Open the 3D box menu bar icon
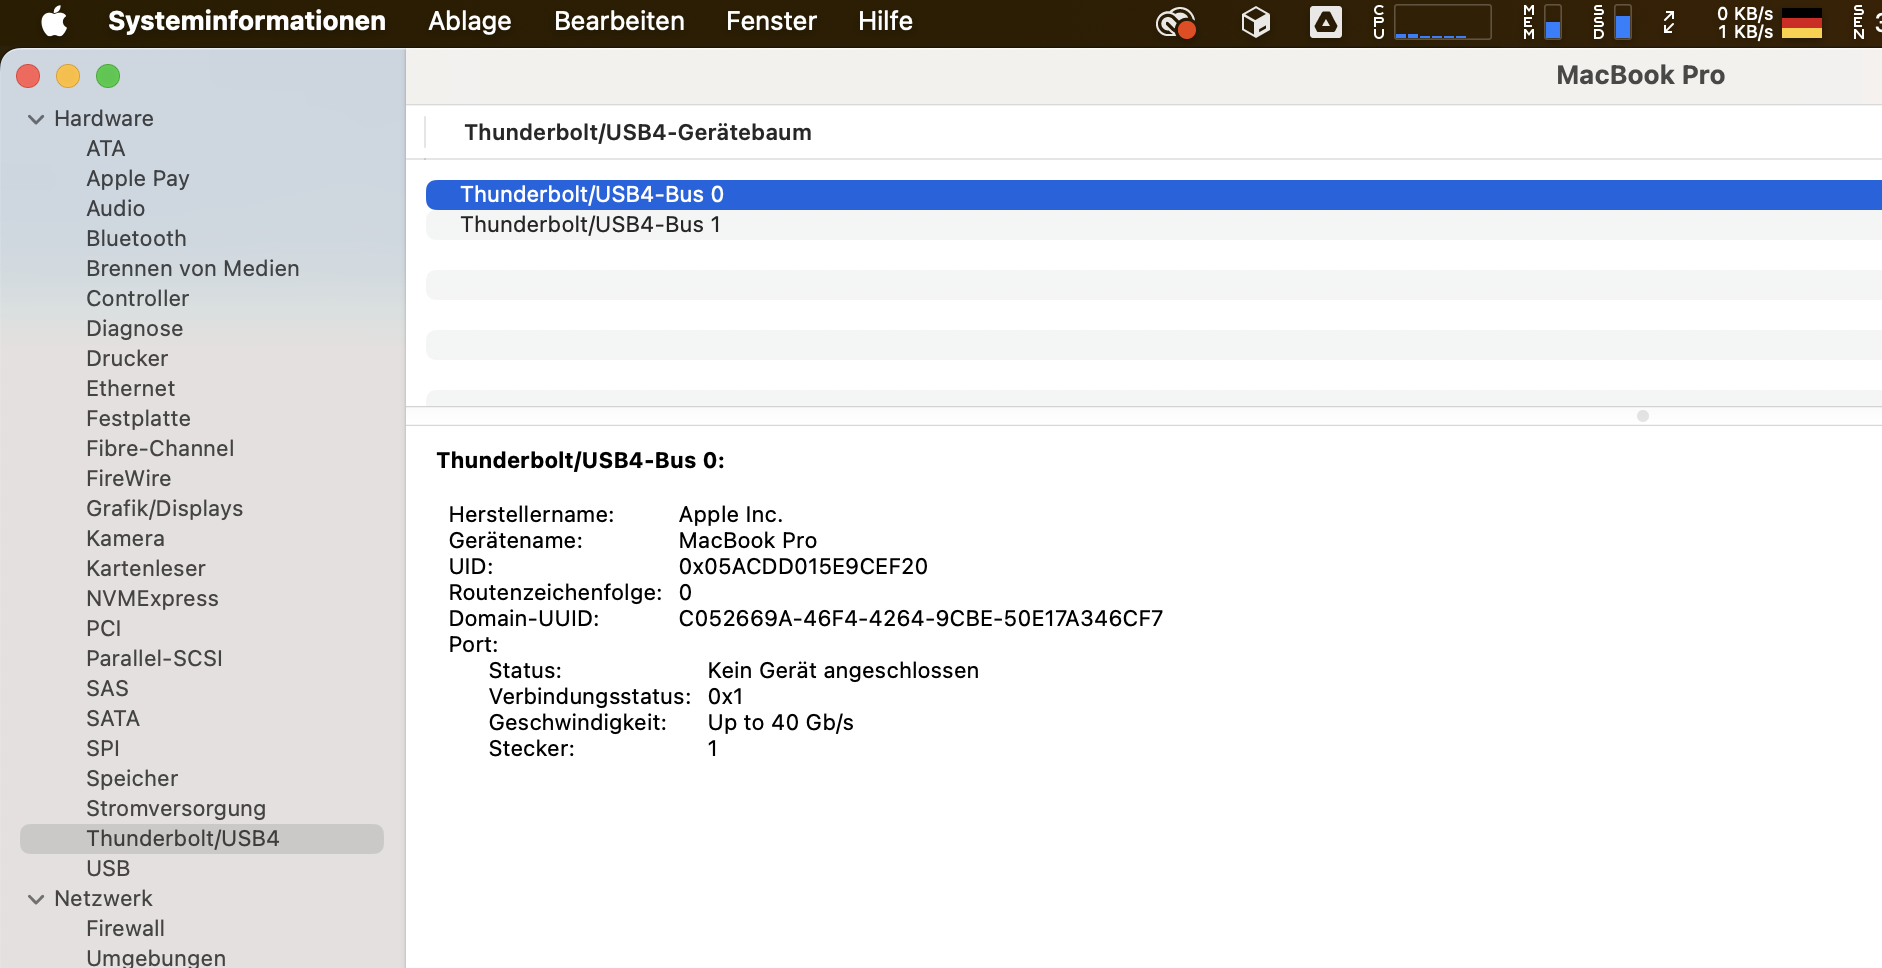 (1256, 22)
